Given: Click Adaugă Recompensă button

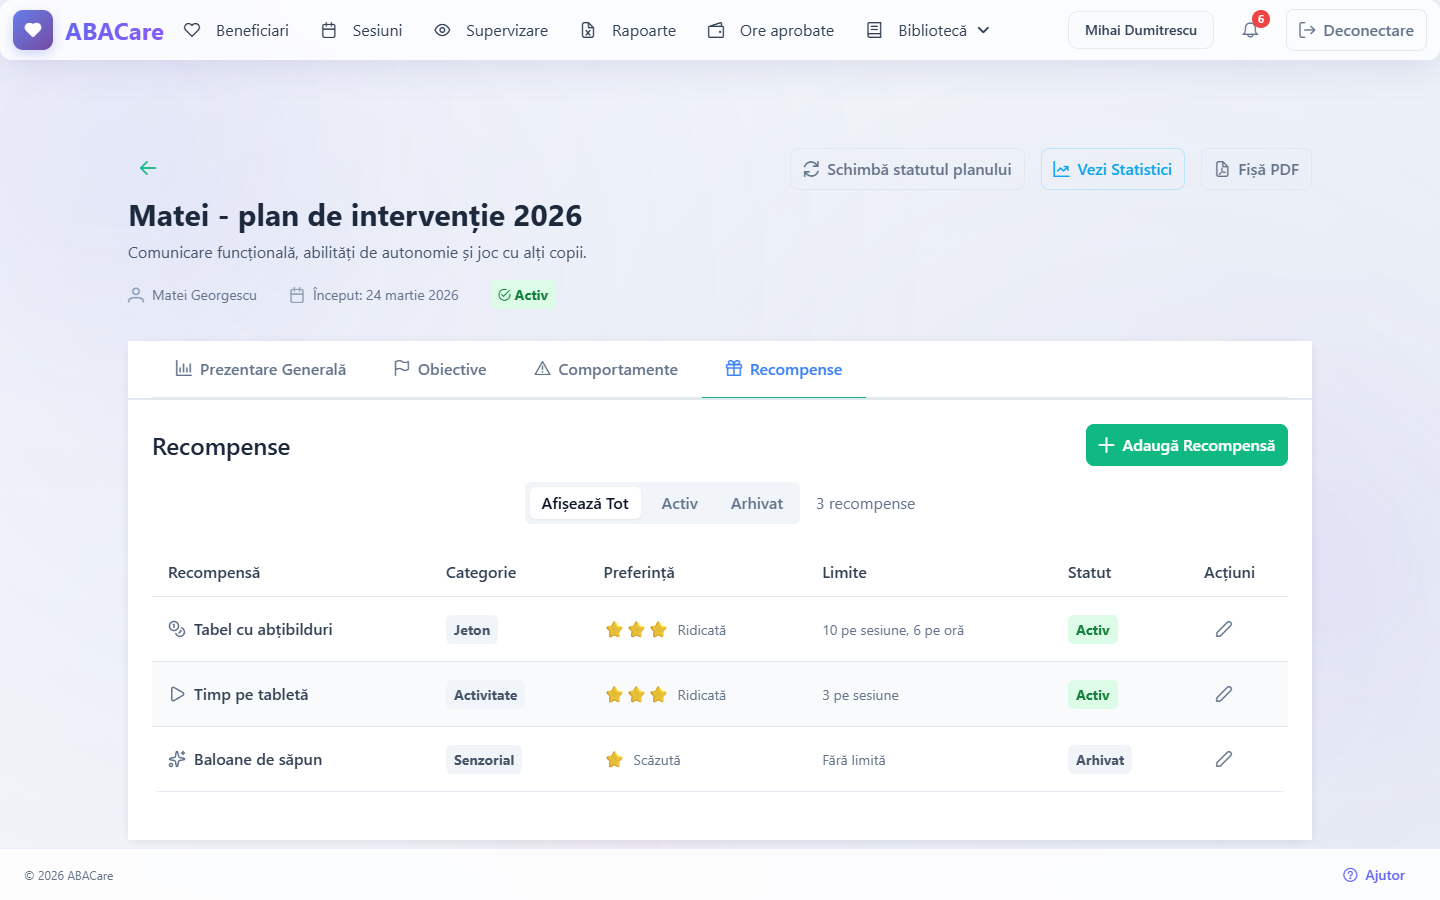Looking at the screenshot, I should tap(1187, 445).
